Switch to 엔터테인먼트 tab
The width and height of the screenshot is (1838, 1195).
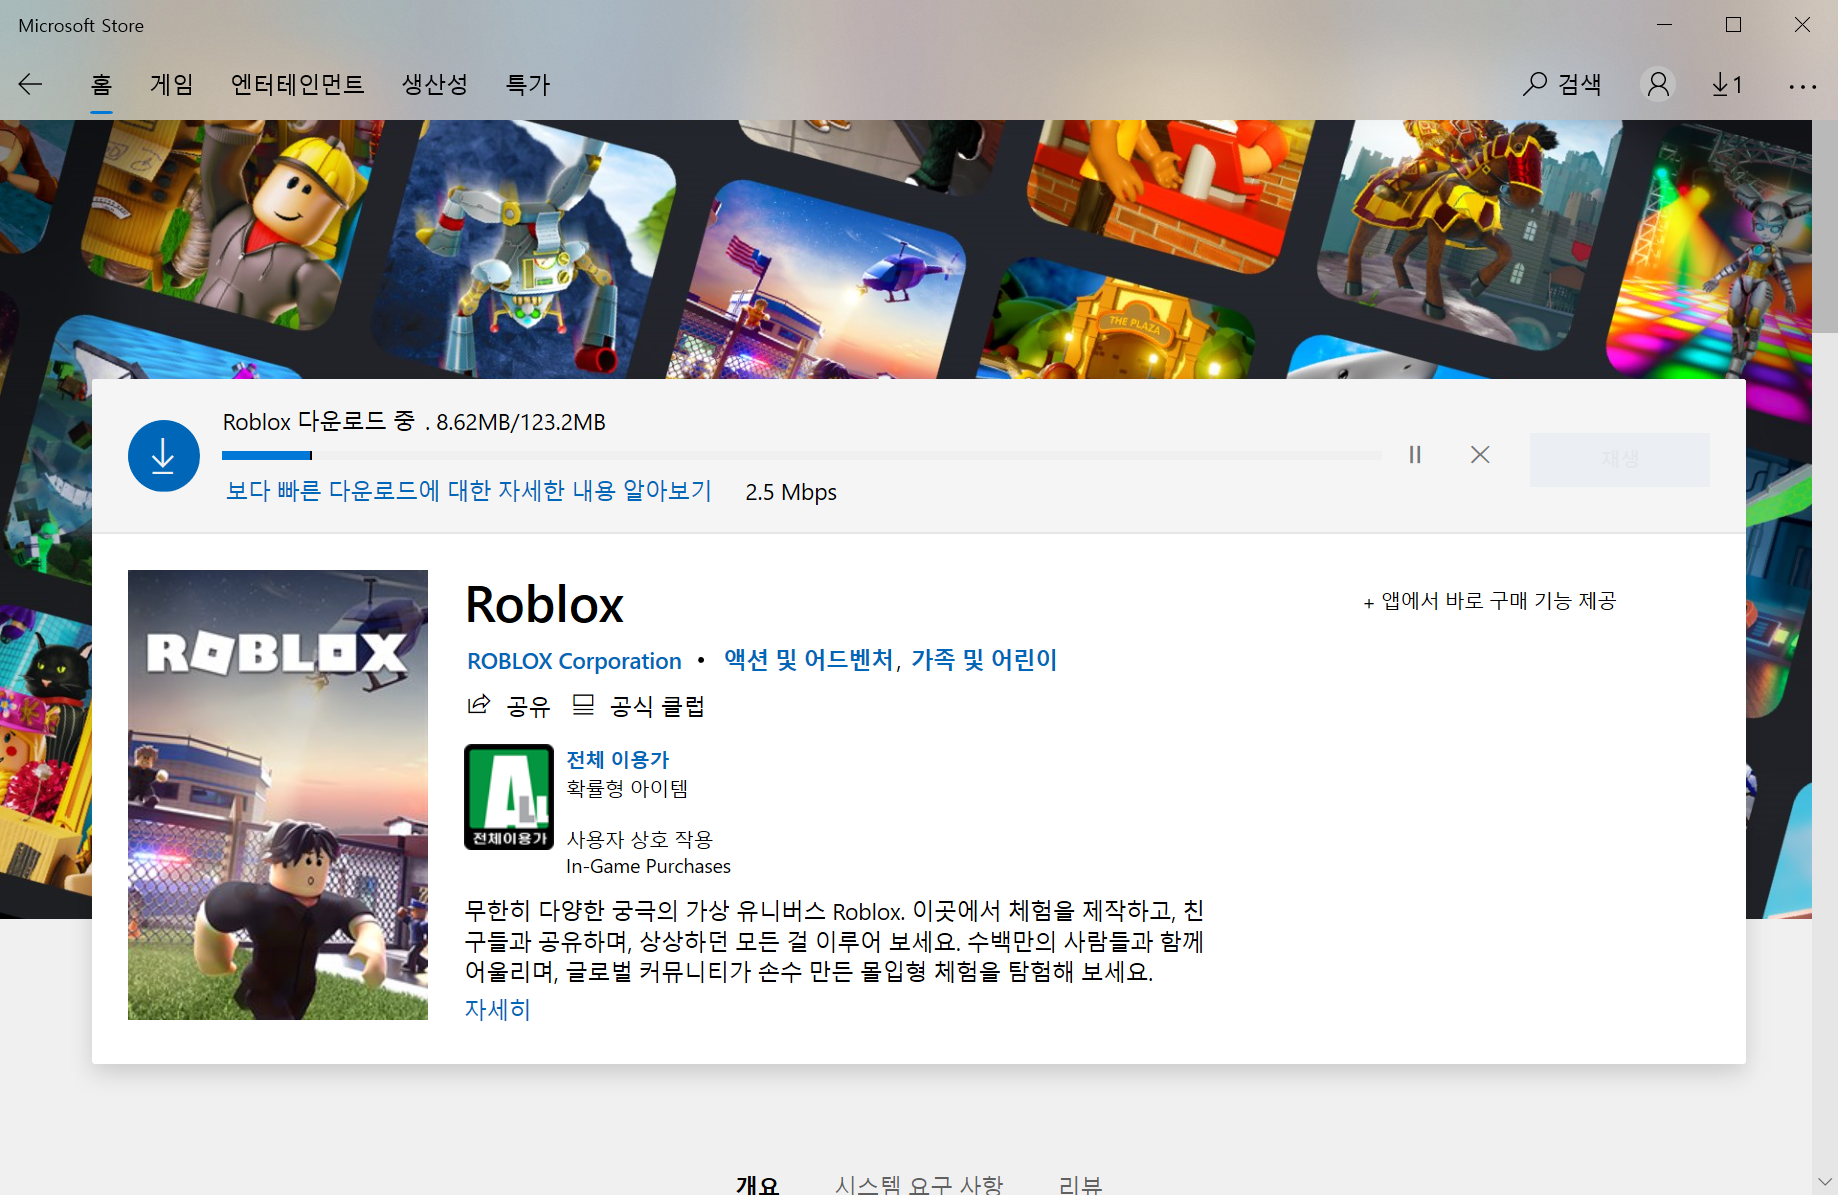(297, 85)
